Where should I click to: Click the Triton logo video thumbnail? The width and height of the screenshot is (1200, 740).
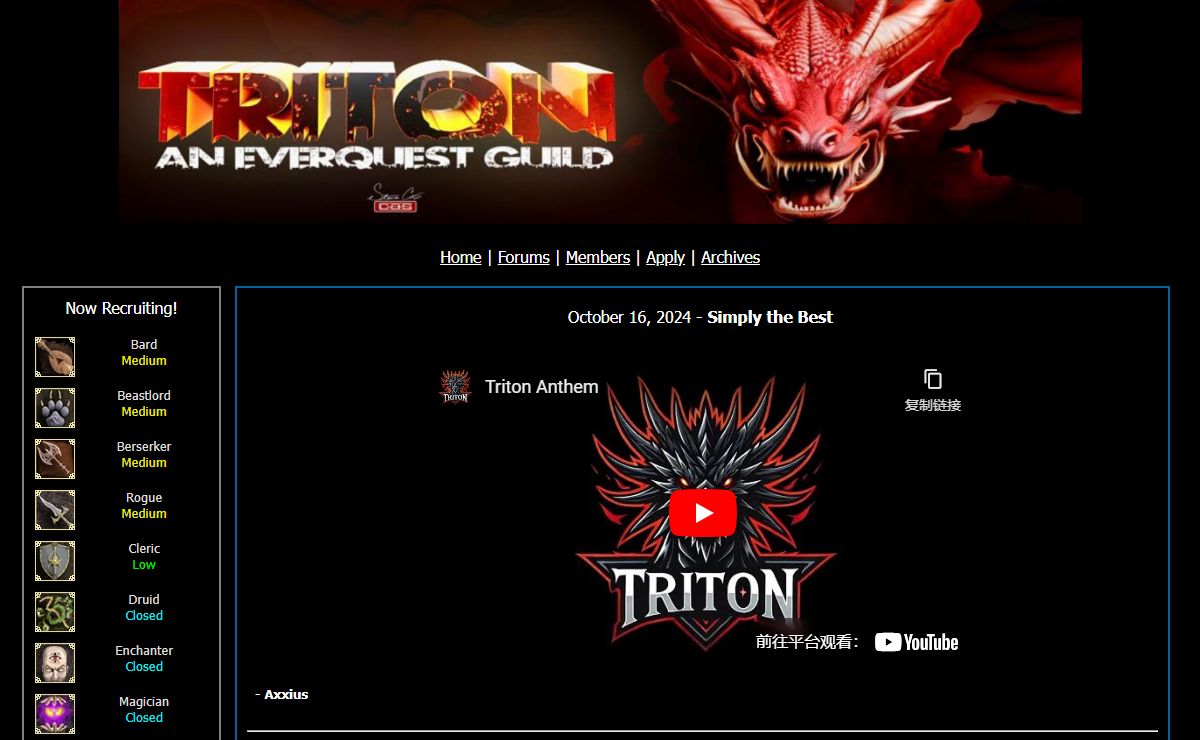point(705,513)
